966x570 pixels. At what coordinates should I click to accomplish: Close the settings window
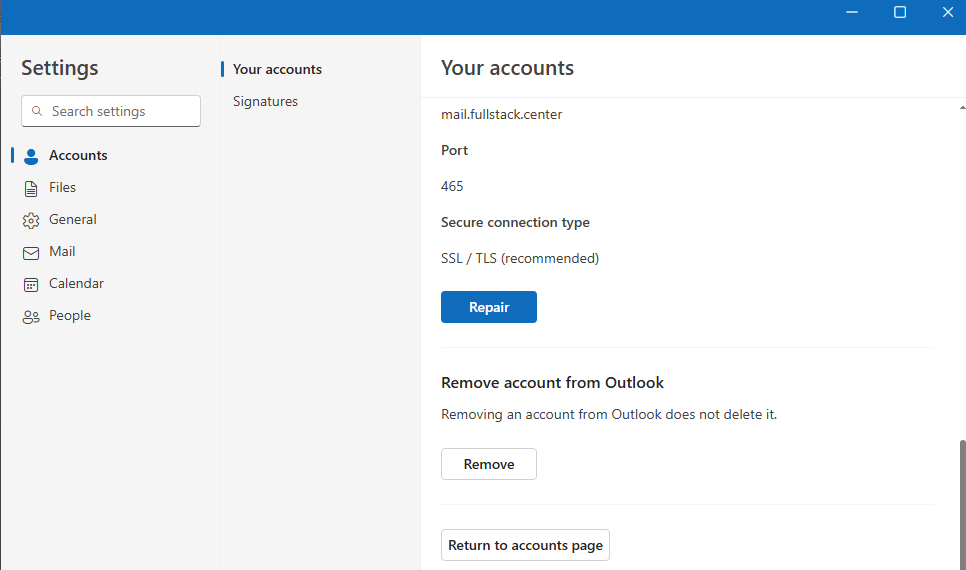tap(948, 12)
